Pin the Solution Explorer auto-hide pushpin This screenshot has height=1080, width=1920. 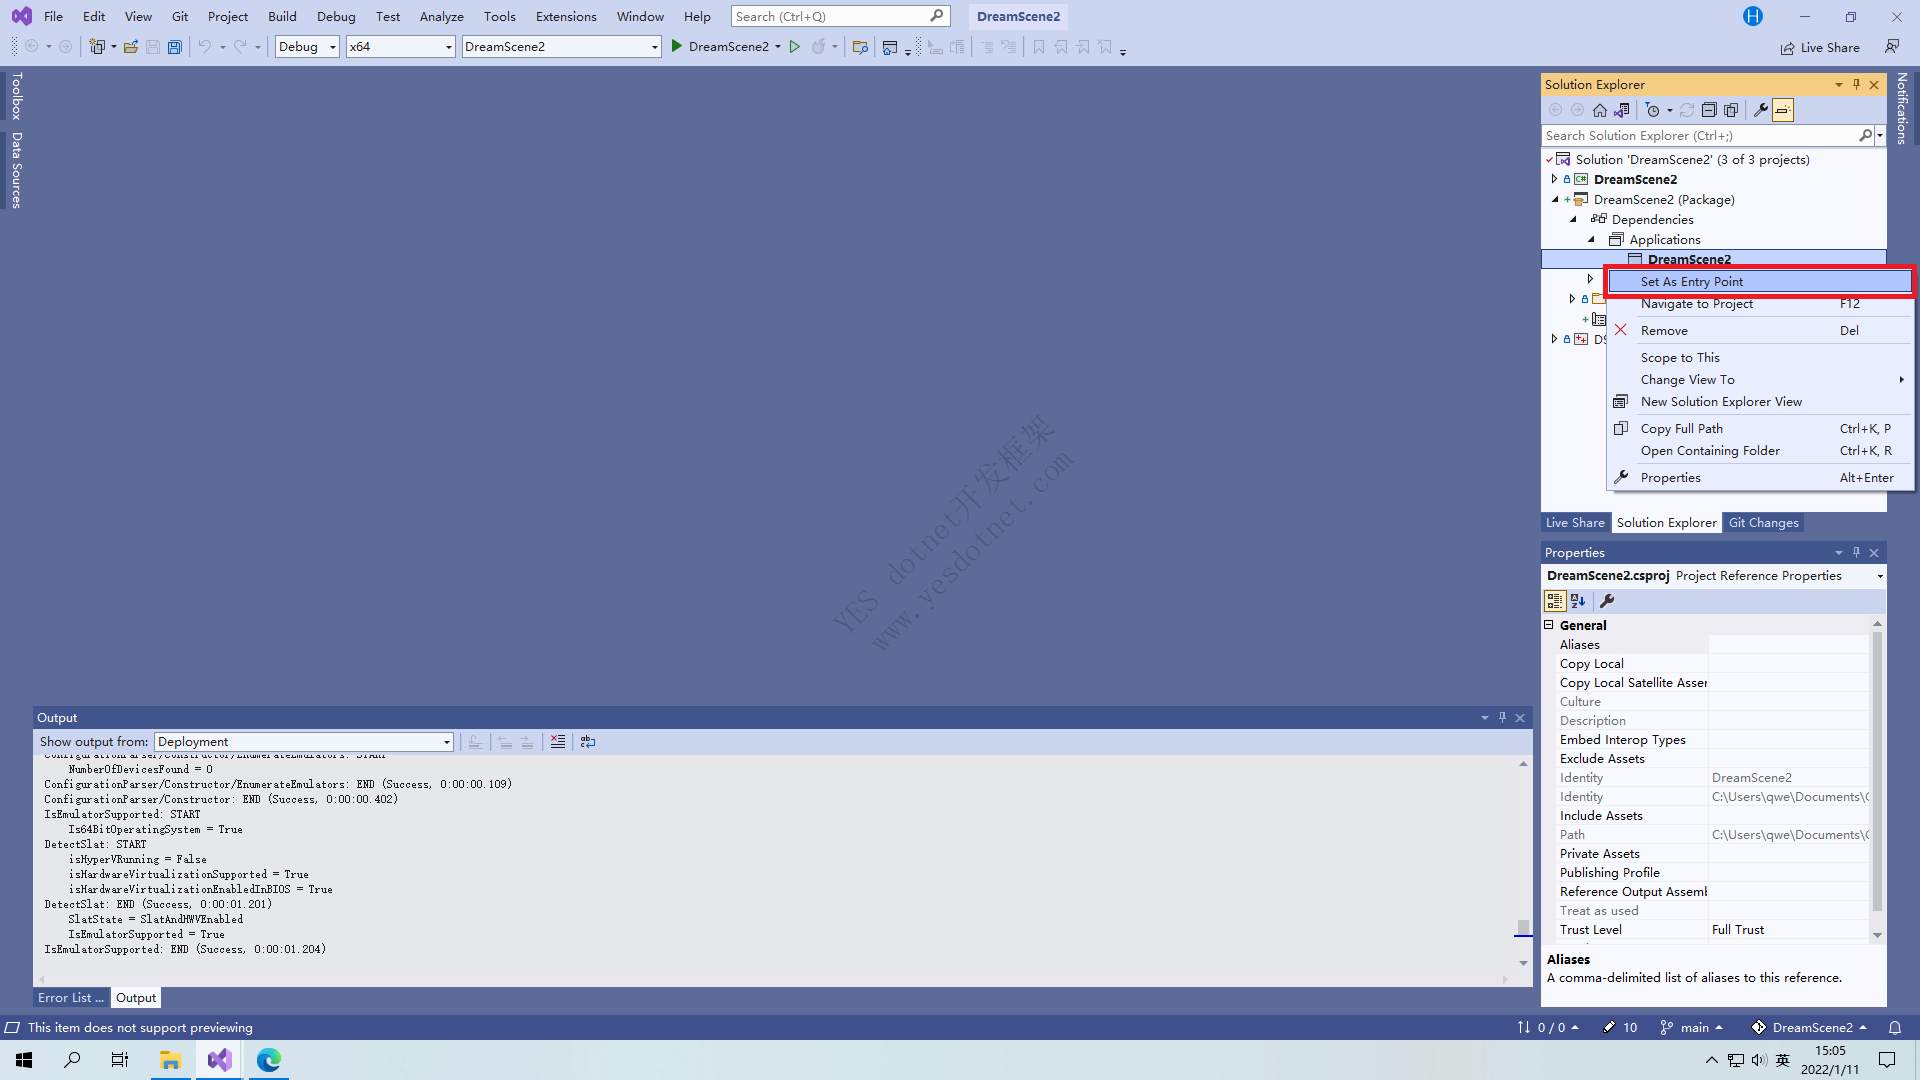[1857, 85]
